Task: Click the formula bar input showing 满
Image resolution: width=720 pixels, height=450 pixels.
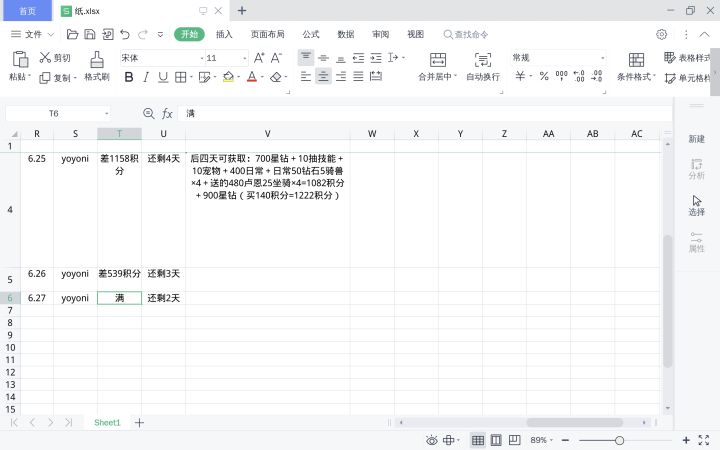Action: pyautogui.click(x=425, y=113)
